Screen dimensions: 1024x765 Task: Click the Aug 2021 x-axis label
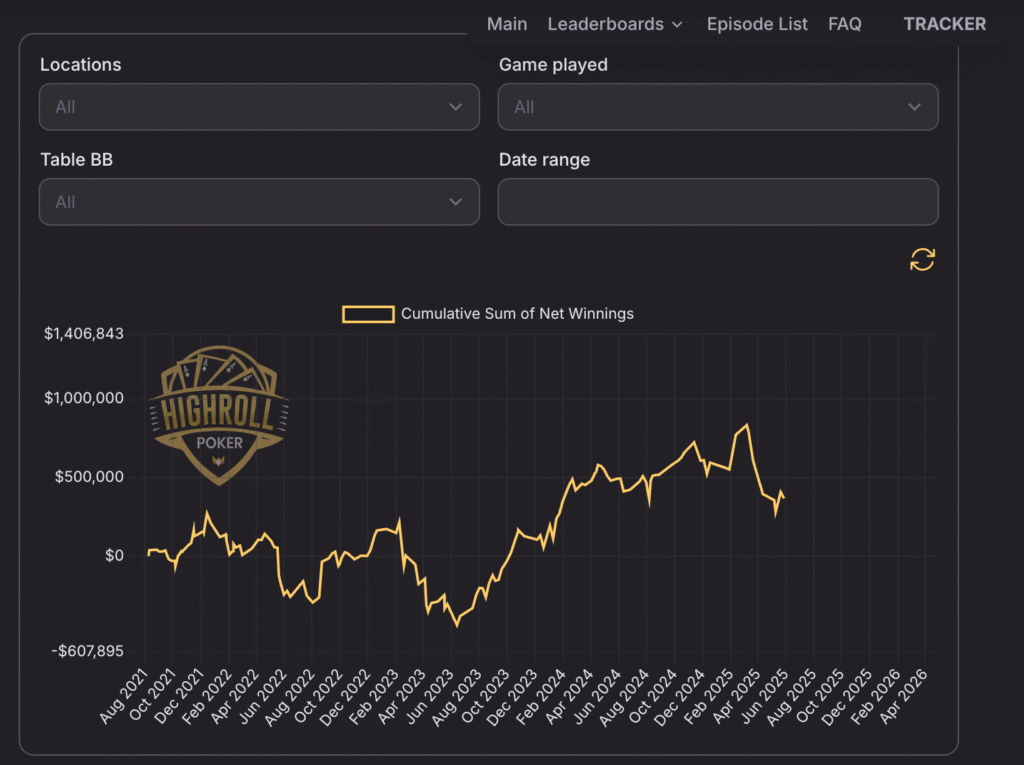click(124, 696)
